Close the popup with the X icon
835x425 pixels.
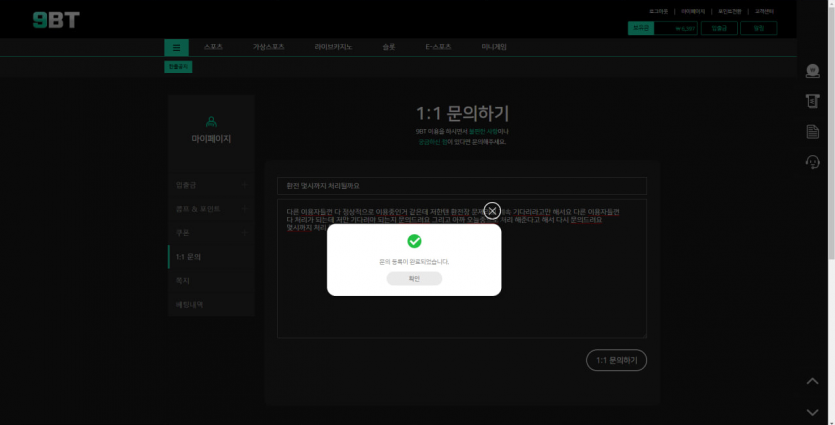coord(492,211)
